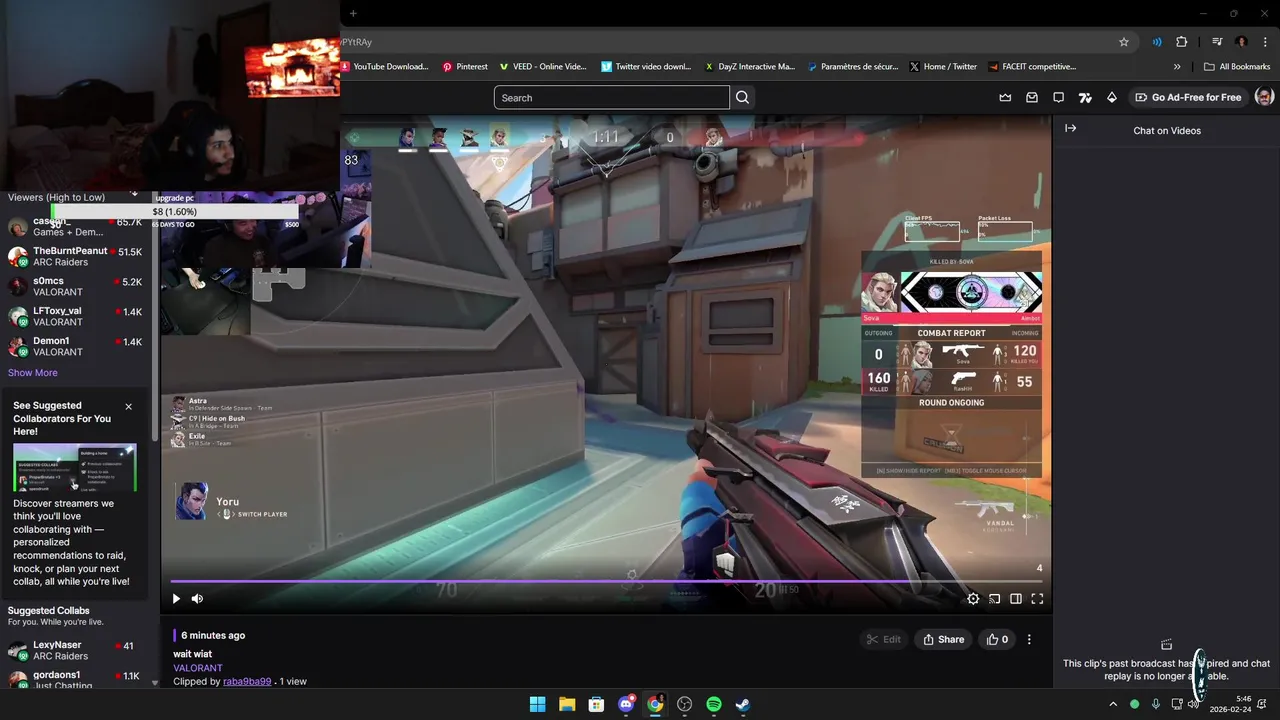Image resolution: width=1280 pixels, height=720 pixels.
Task: Select s0mcs channel in sidebar
Action: tap(76, 286)
